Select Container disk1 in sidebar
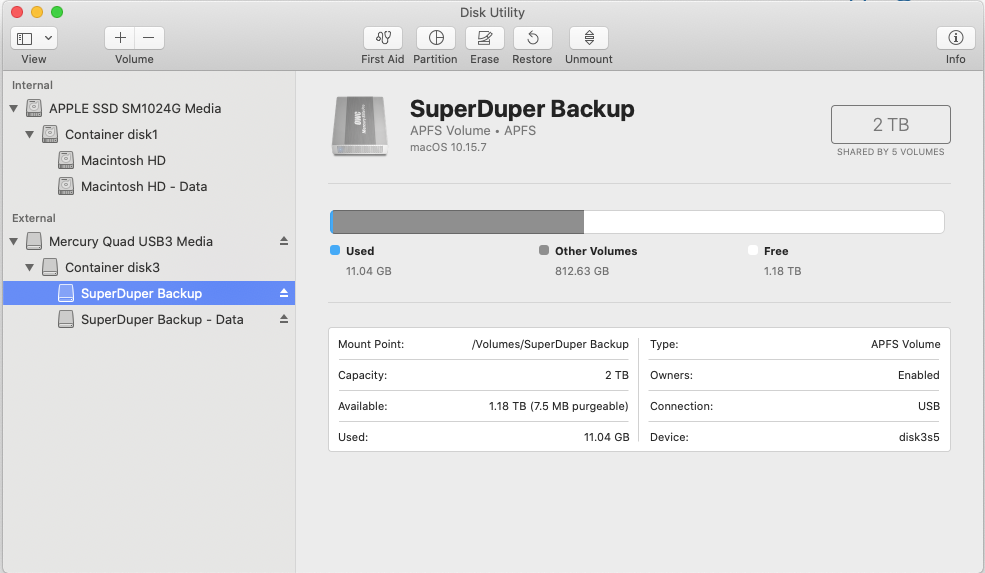The image size is (985, 573). point(148,134)
